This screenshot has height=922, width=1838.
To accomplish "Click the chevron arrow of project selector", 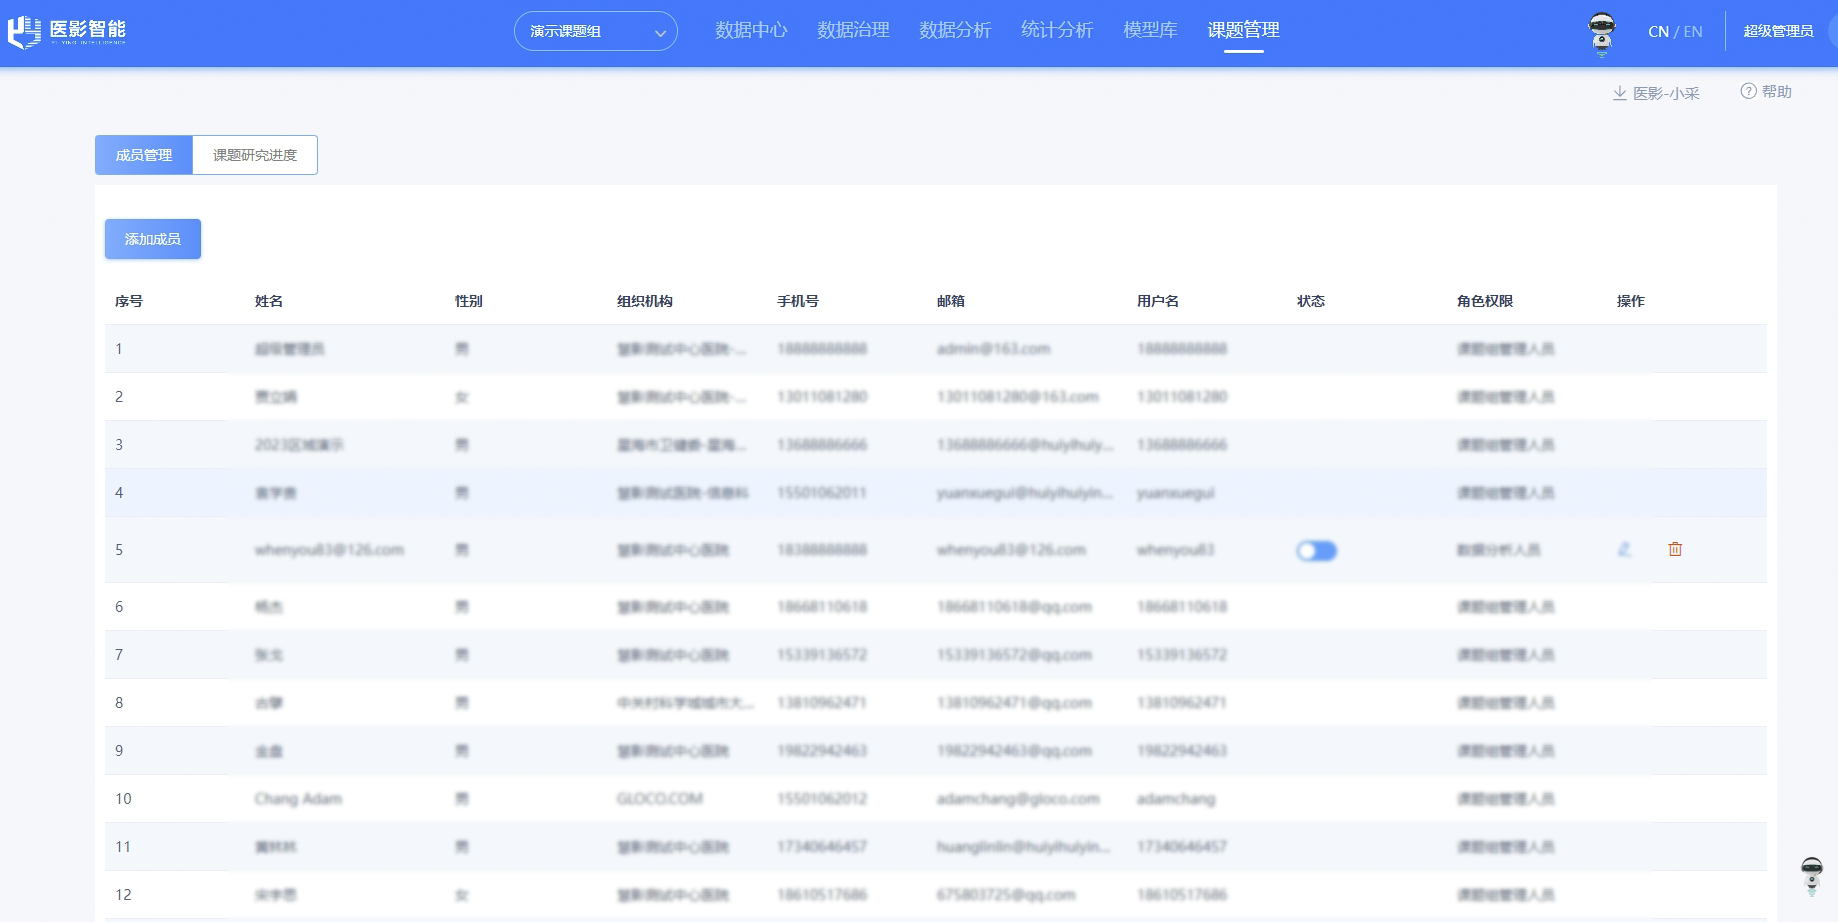I will [660, 33].
